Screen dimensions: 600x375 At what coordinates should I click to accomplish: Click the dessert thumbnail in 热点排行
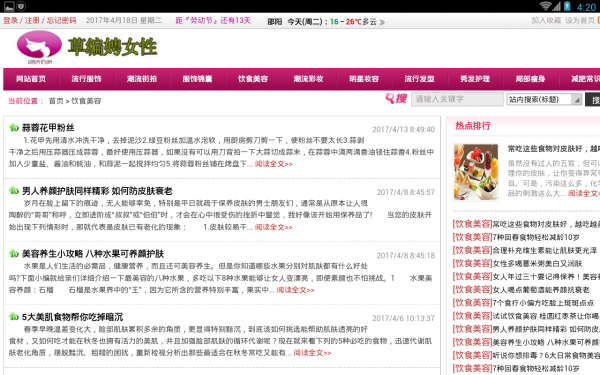(476, 172)
